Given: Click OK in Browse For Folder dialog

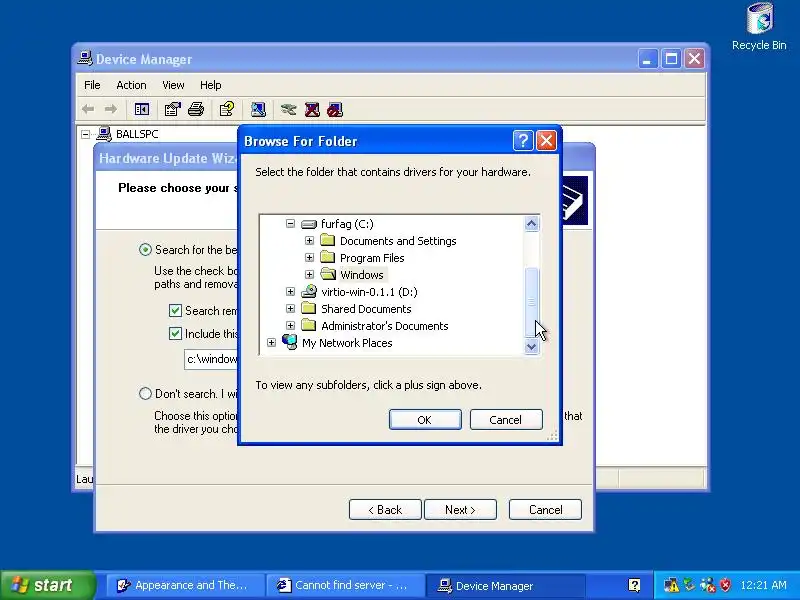Looking at the screenshot, I should (425, 419).
